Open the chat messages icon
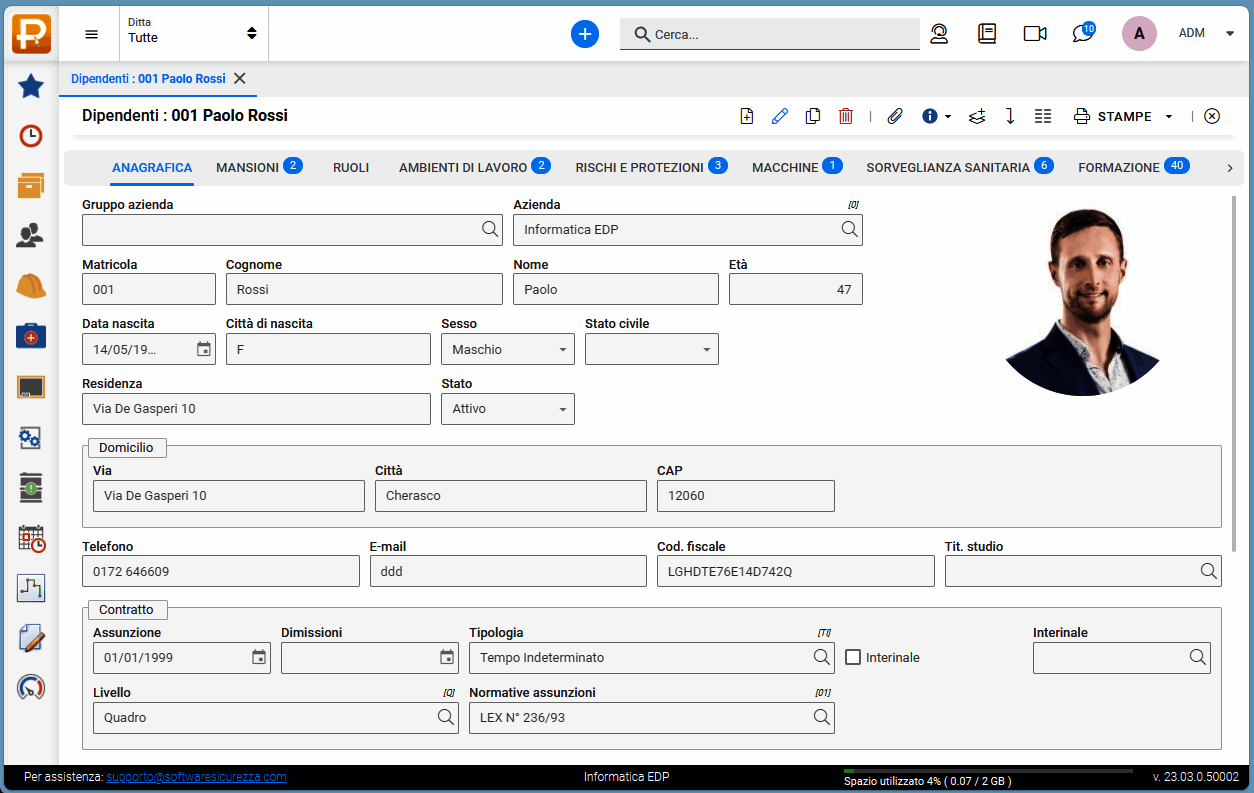 coord(1082,34)
